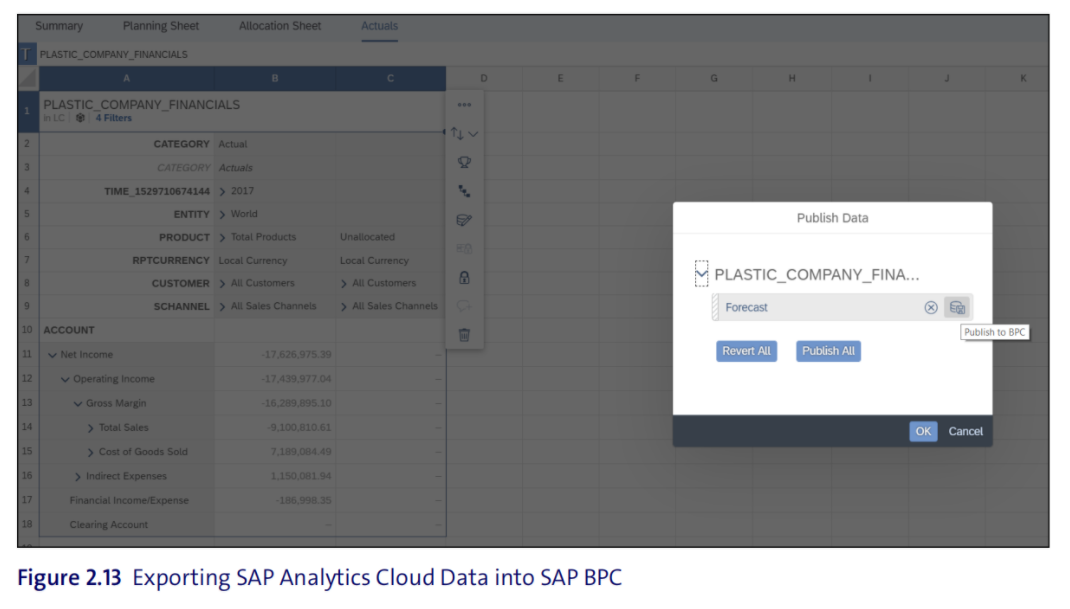Open the three-dots more actions menu
This screenshot has width=1070, height=609.
(x=464, y=105)
